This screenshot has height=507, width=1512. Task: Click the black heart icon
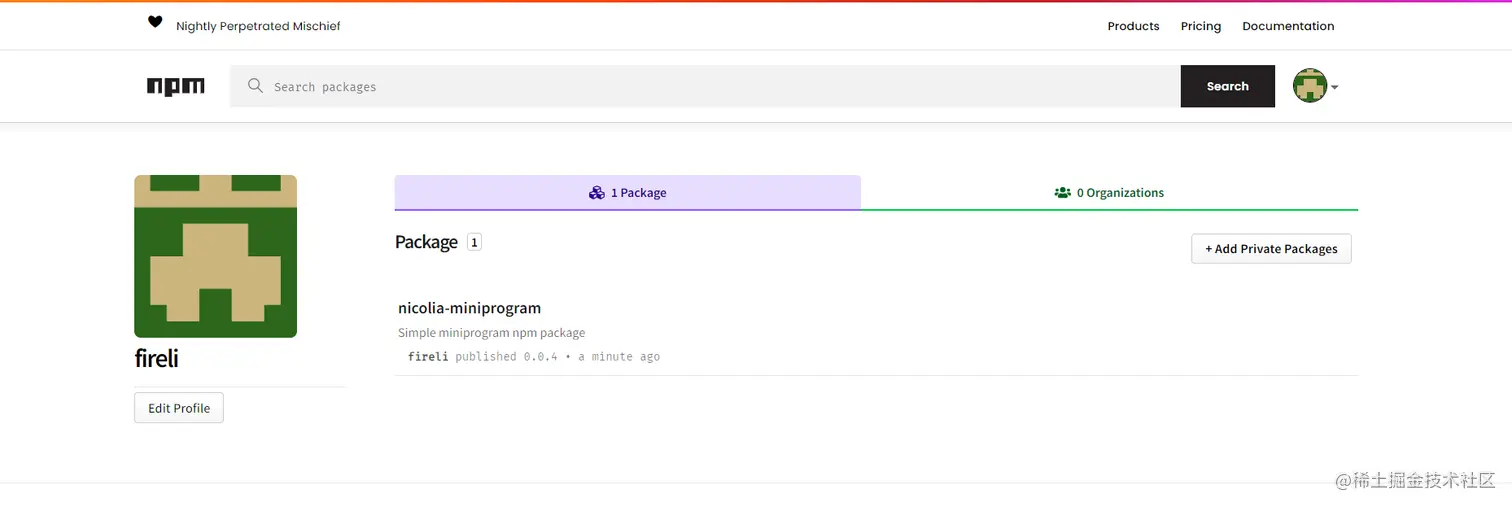point(155,22)
